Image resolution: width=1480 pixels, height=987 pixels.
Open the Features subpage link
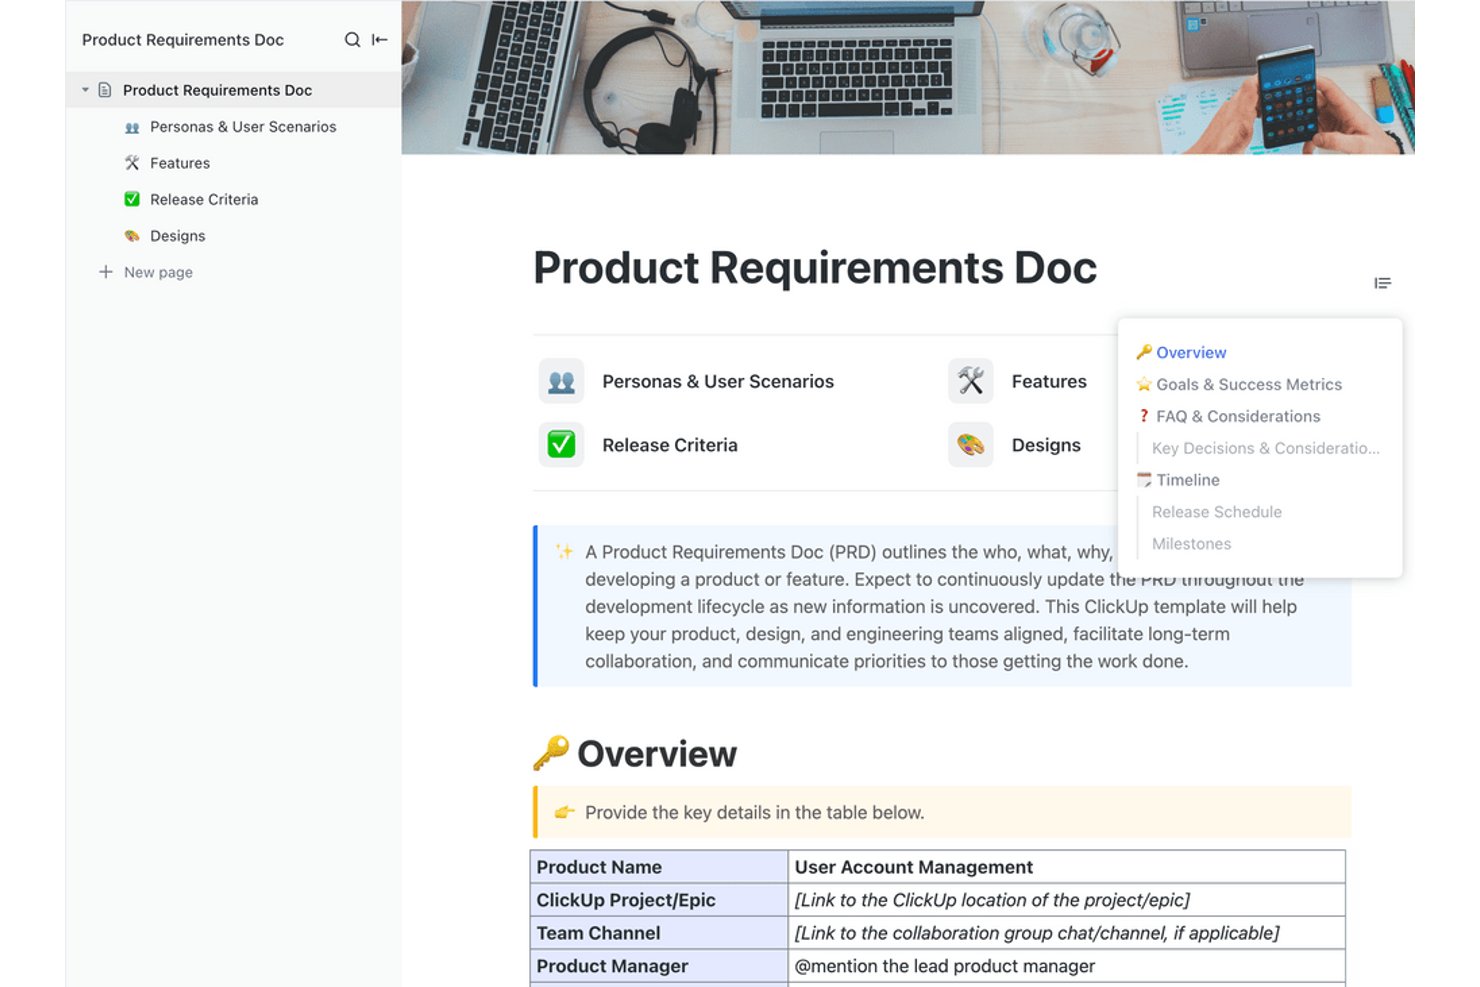tap(1049, 381)
